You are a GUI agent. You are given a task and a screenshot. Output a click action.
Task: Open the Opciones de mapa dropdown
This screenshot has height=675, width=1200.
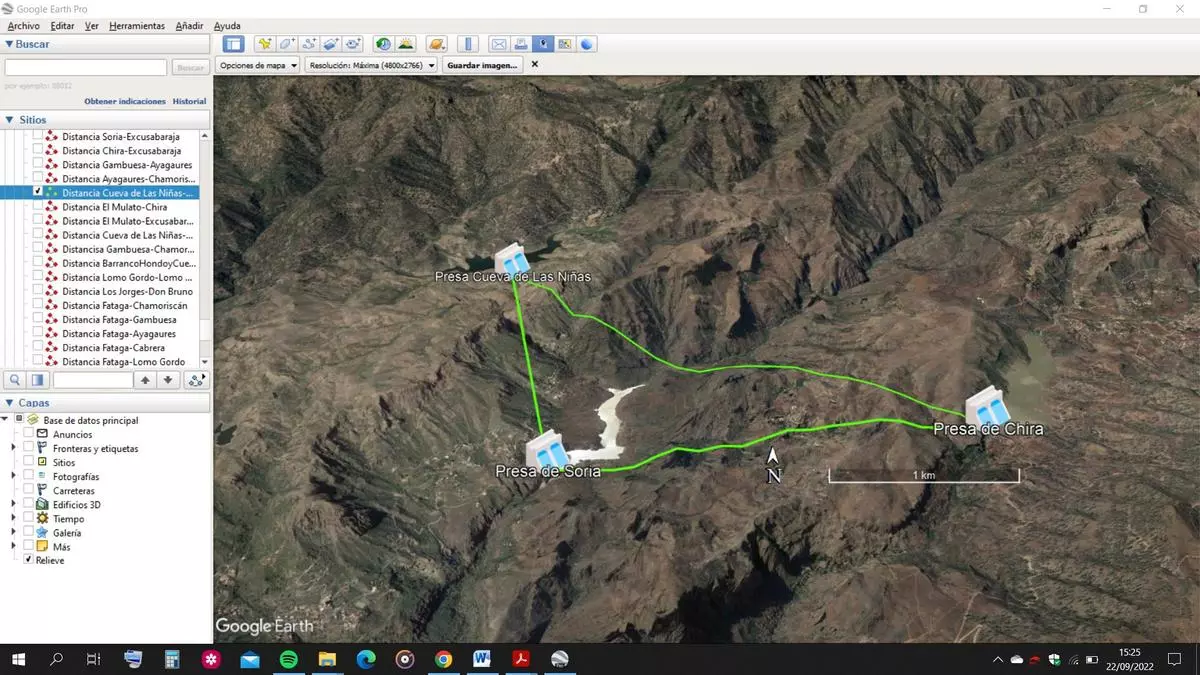click(x=258, y=65)
